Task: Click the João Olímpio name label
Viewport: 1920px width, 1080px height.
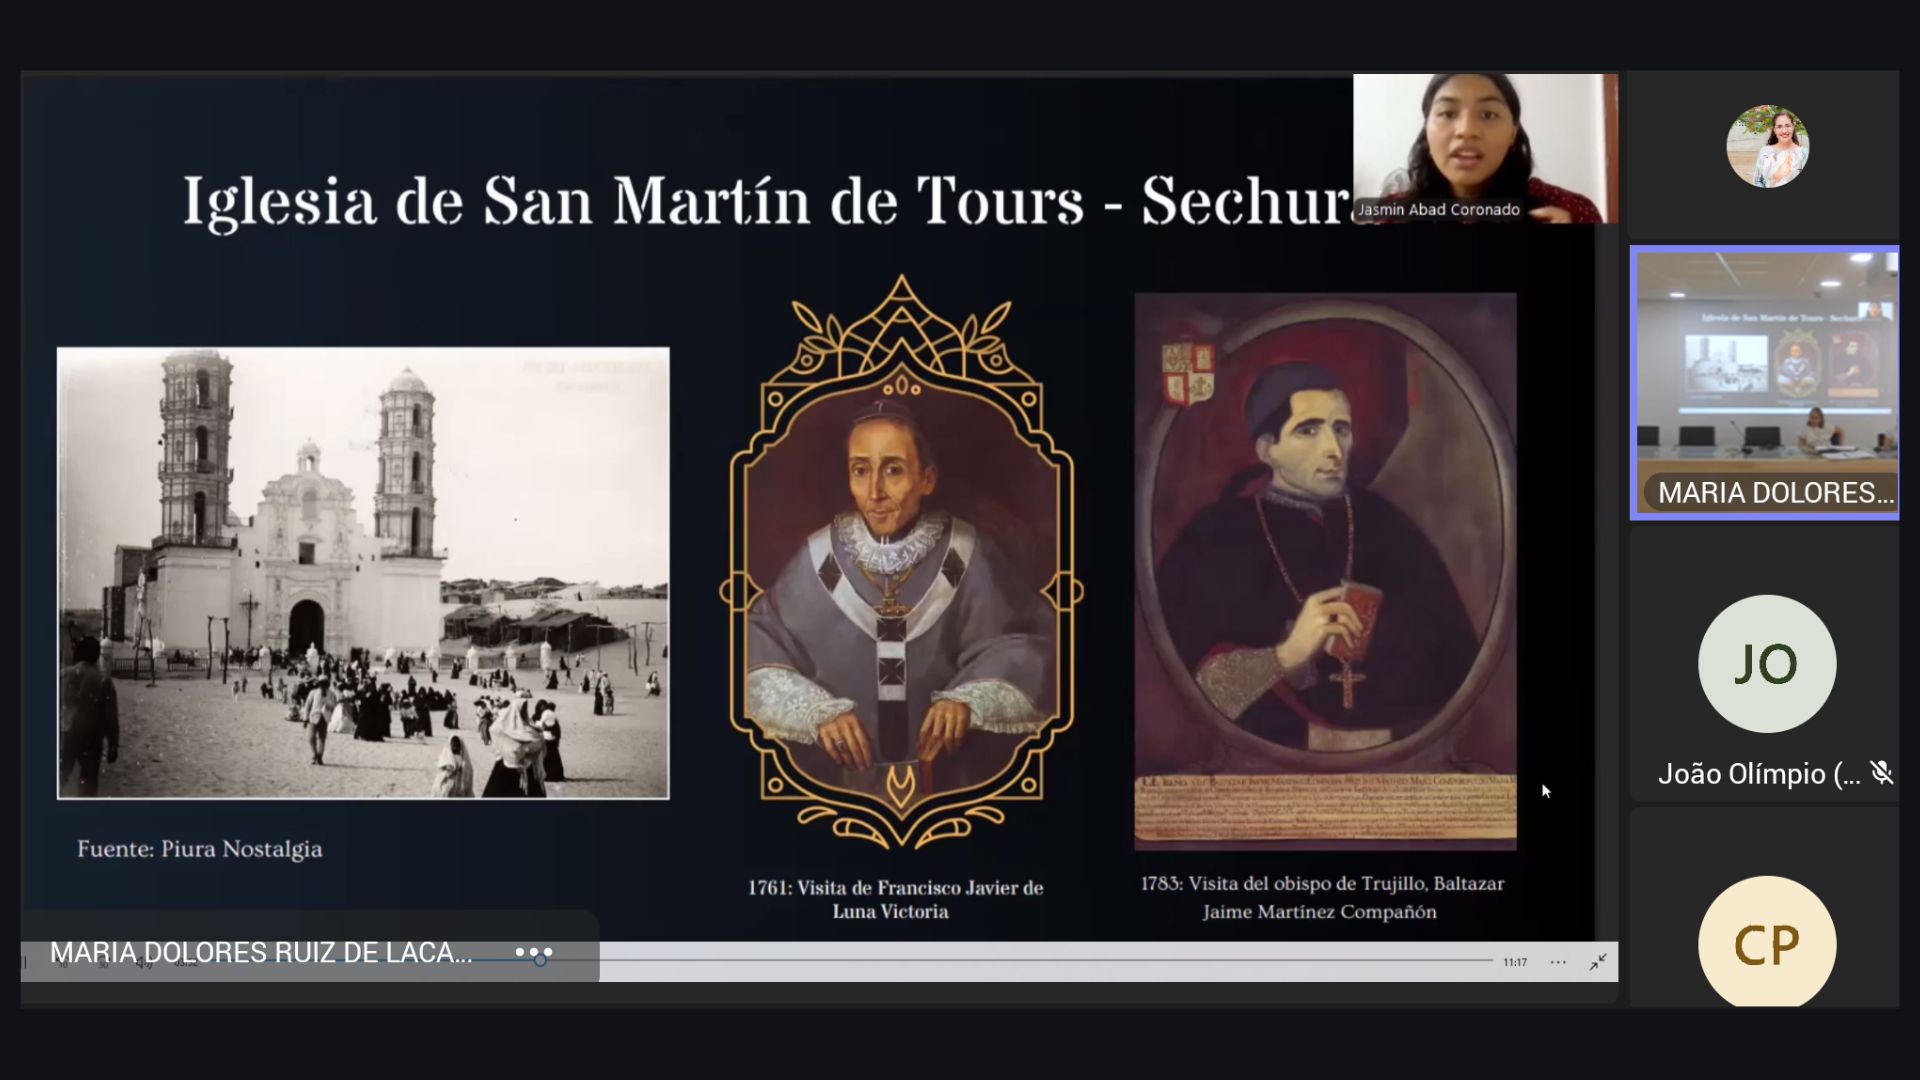Action: (x=1758, y=774)
